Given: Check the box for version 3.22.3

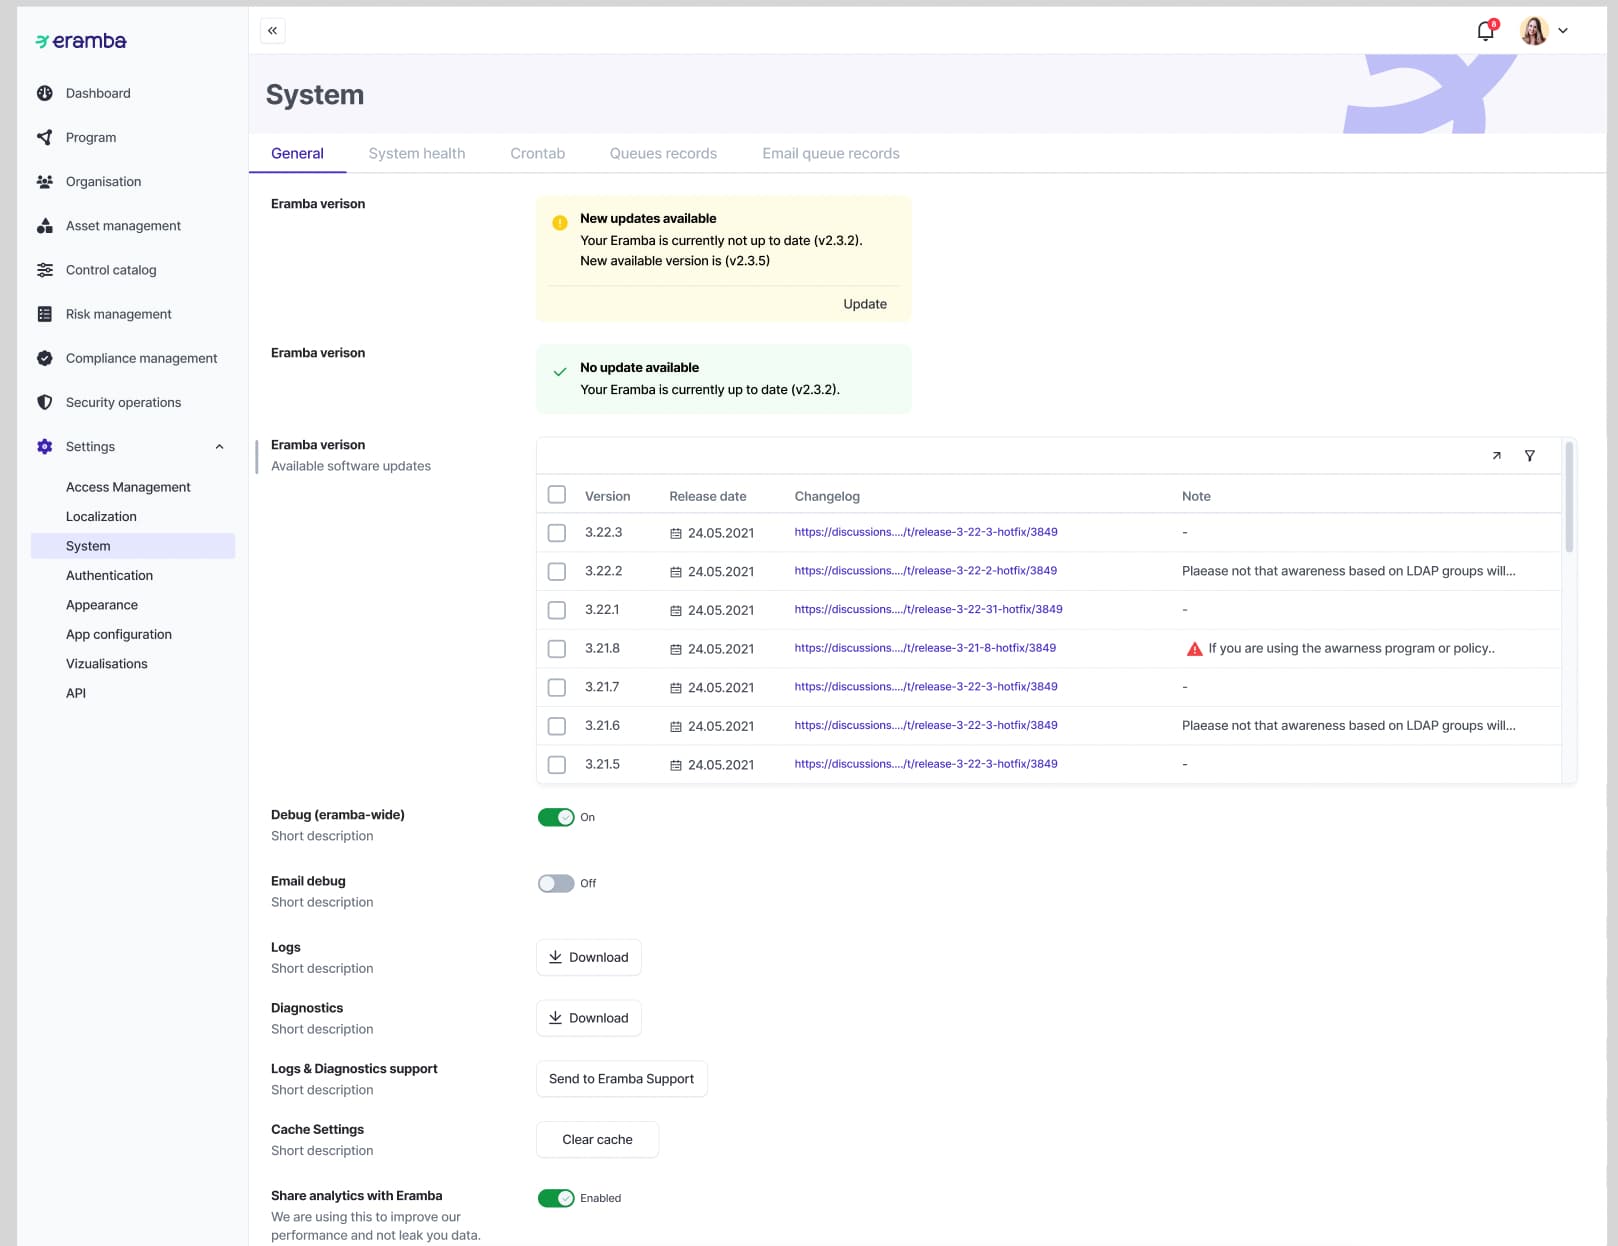Looking at the screenshot, I should (557, 533).
